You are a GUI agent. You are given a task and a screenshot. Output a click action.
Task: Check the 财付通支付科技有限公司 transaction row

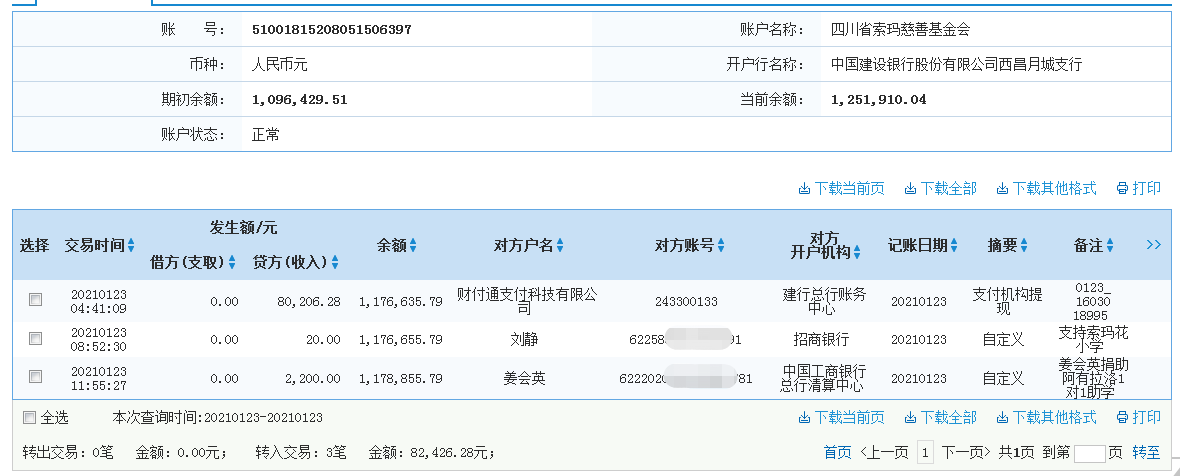click(x=36, y=300)
